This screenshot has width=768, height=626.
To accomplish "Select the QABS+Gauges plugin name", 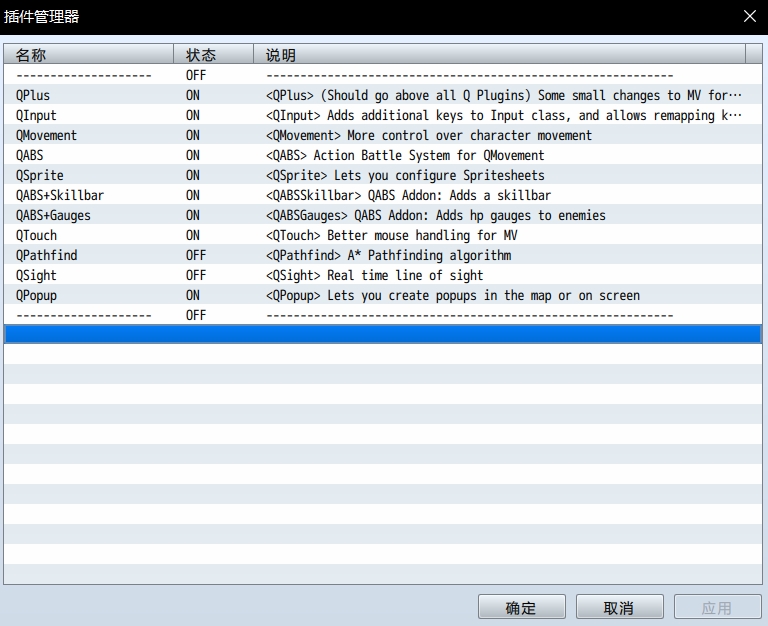I will click(x=53, y=216).
